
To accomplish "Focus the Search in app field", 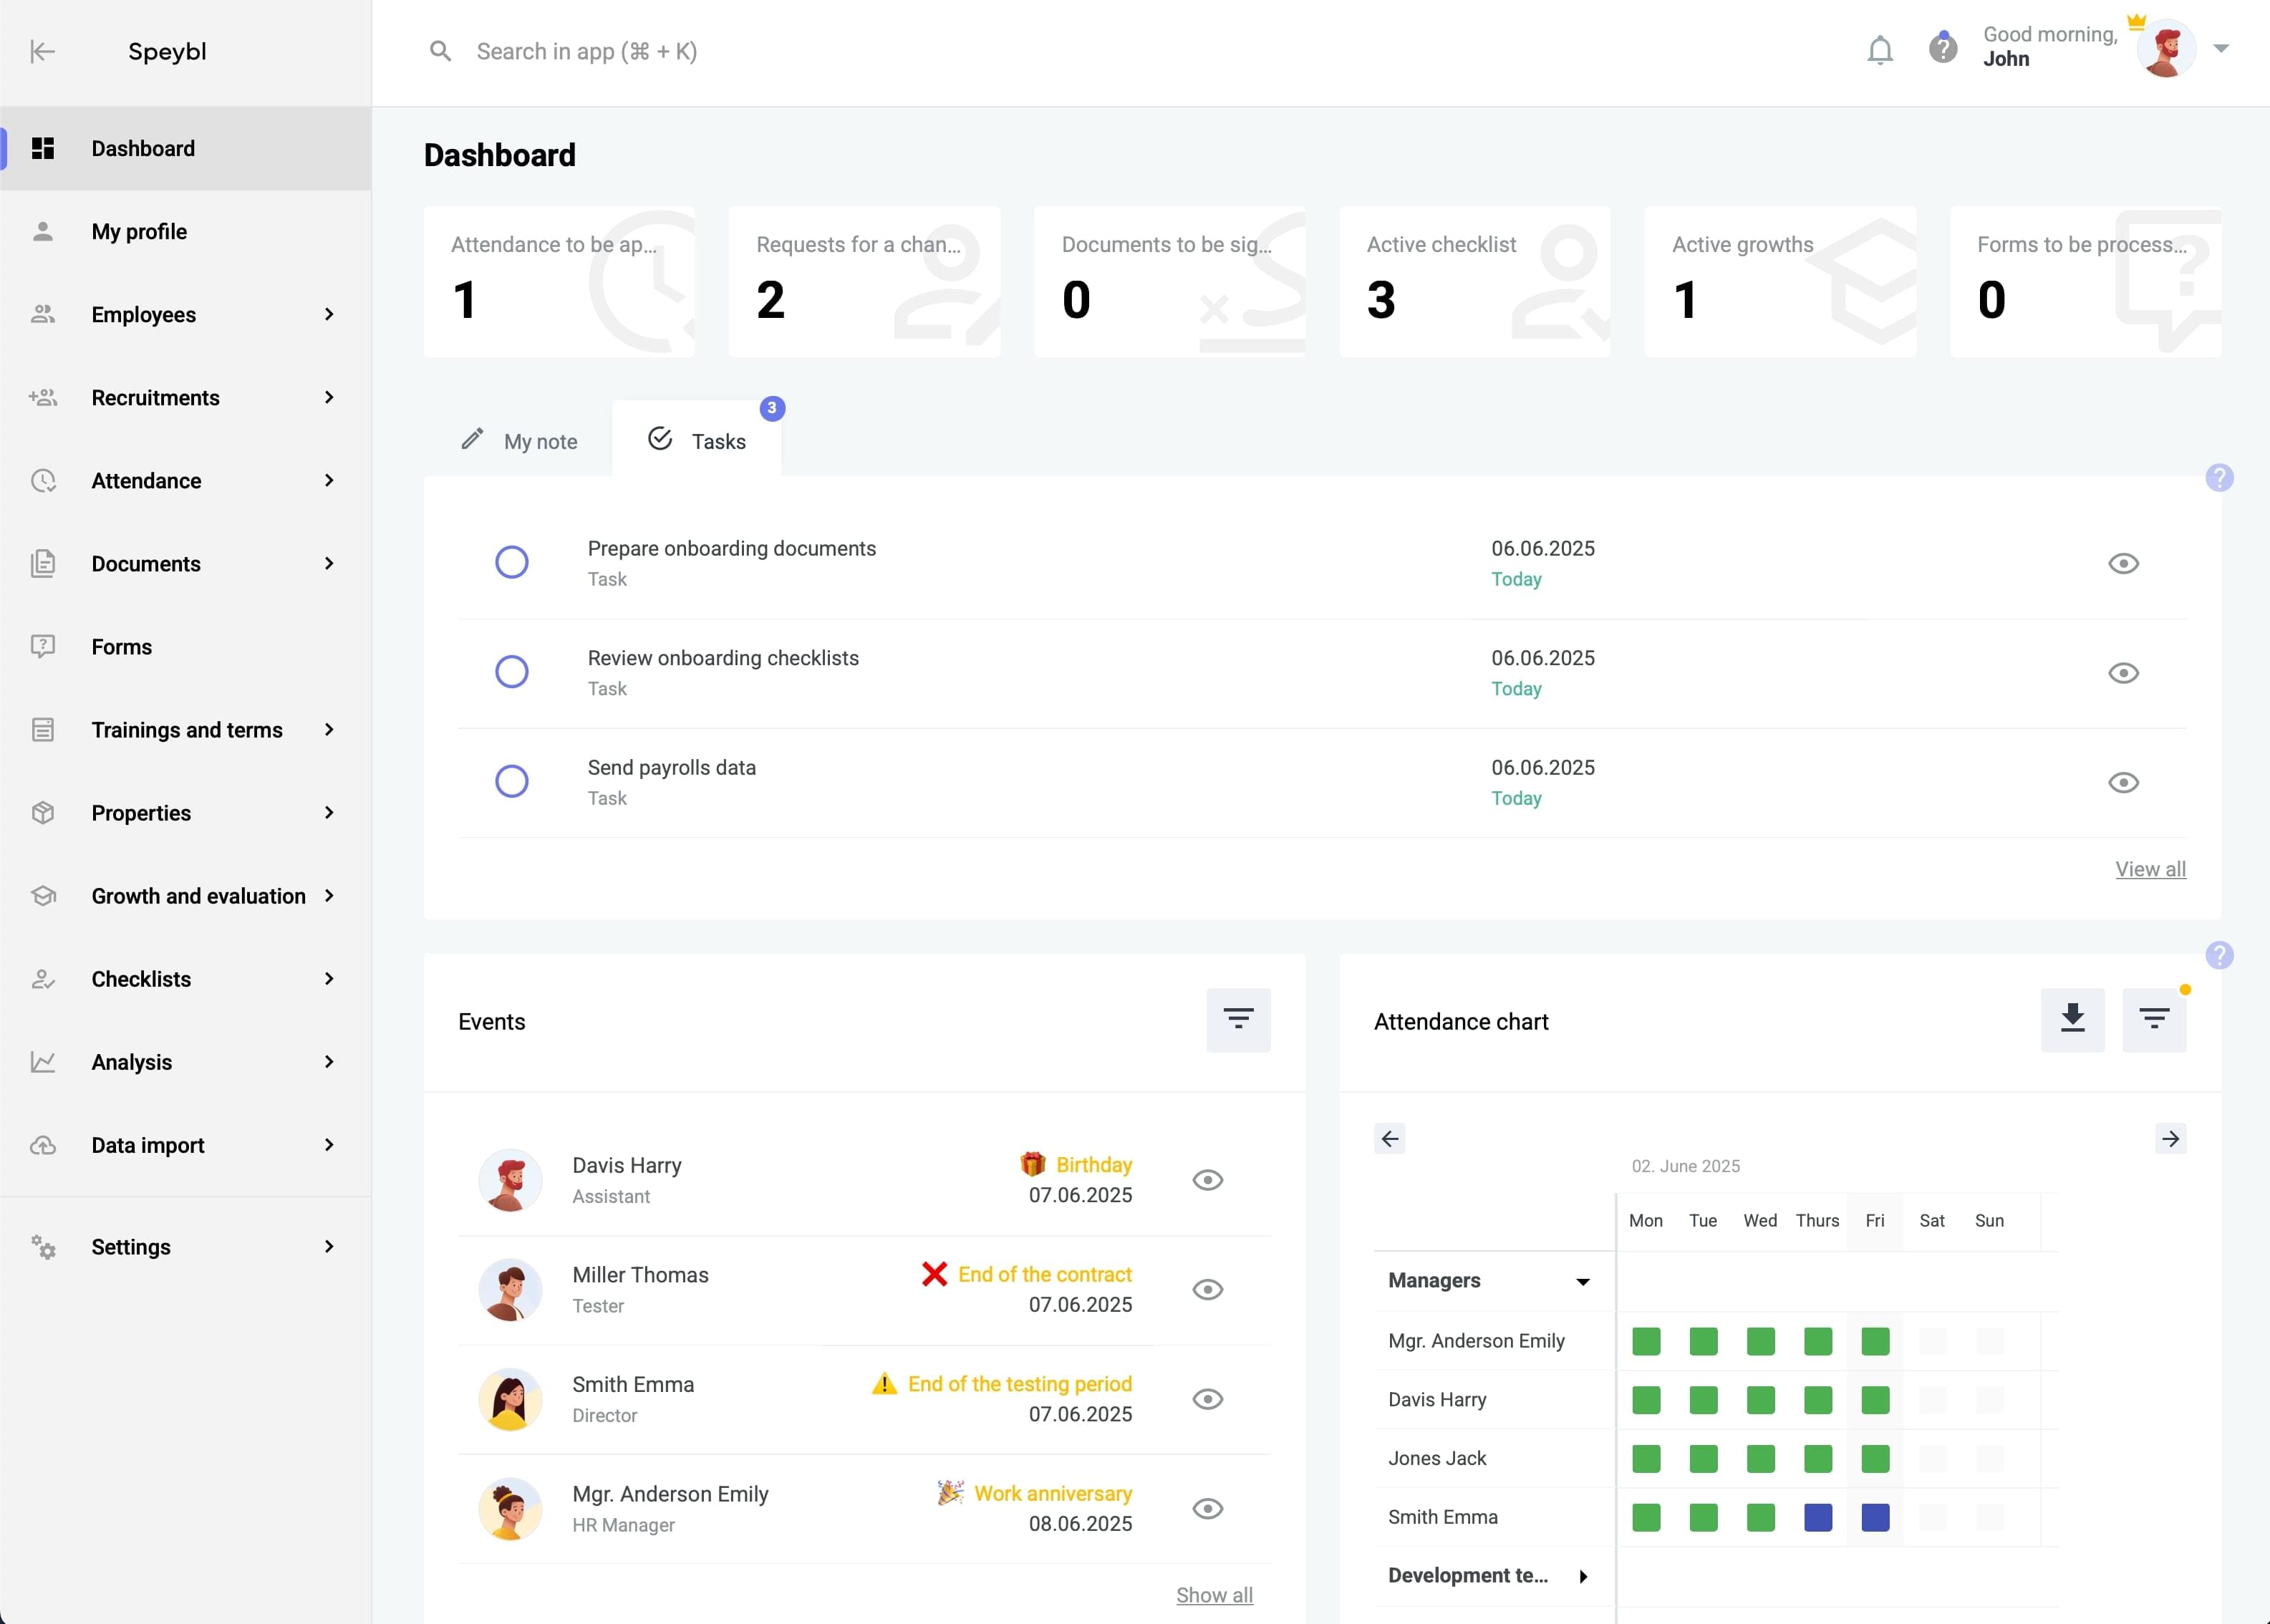I will (586, 51).
